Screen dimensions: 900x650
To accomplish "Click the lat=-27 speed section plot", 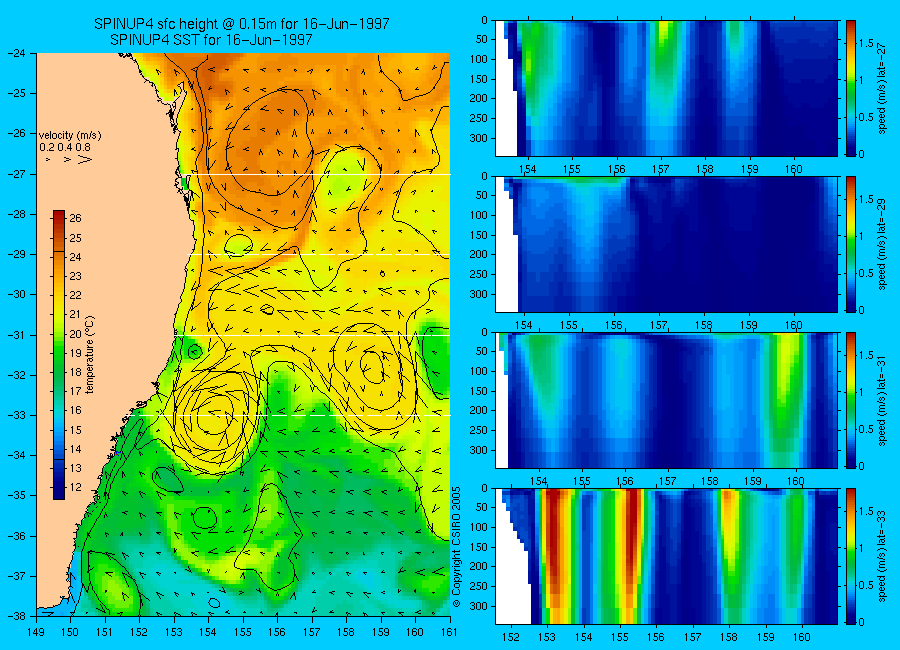I will point(666,88).
